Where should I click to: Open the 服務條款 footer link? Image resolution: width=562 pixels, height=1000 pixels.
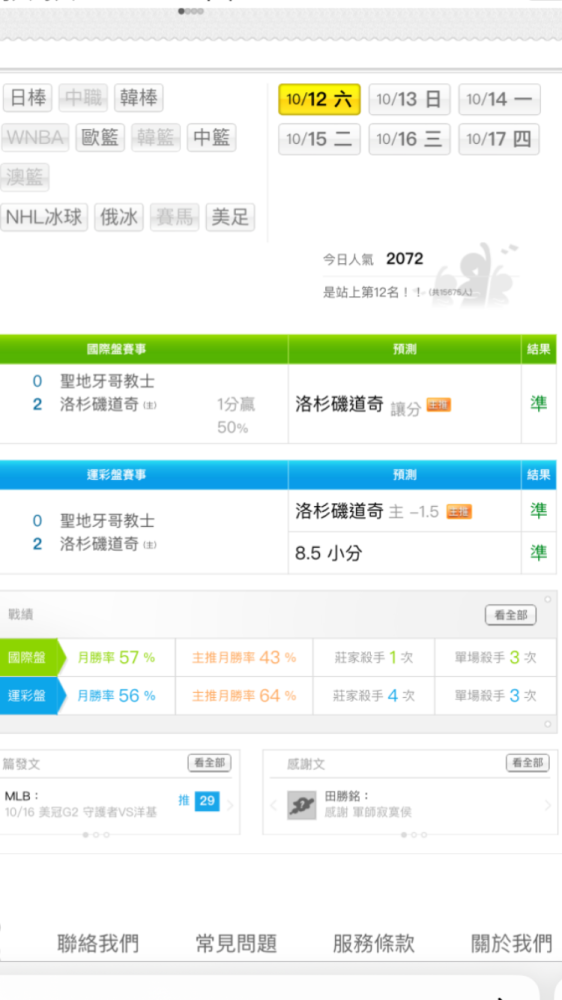coord(374,943)
